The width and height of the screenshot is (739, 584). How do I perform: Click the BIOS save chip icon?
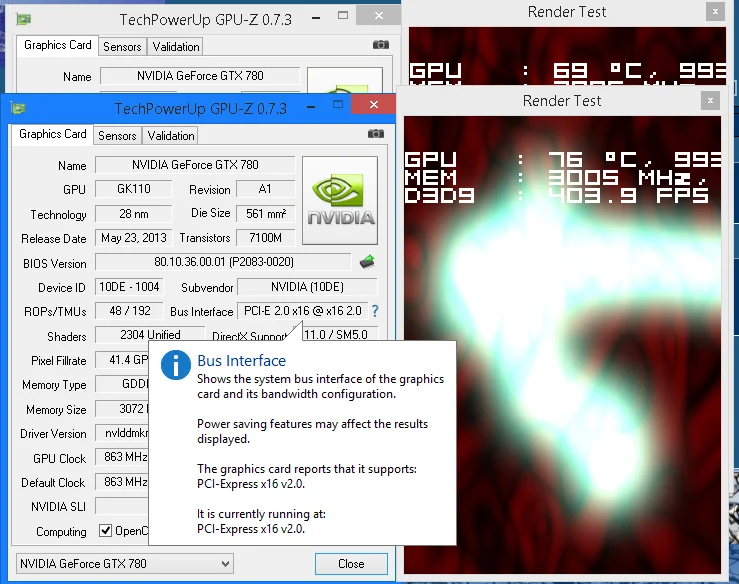pyautogui.click(x=367, y=262)
